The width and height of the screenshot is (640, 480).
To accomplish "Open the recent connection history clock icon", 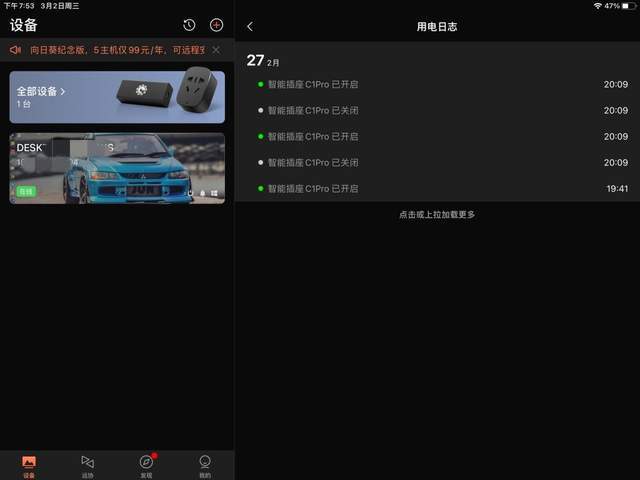I will (189, 25).
